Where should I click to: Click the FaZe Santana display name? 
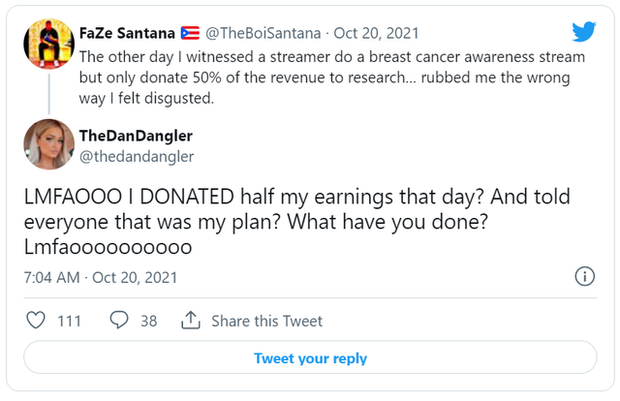127,33
